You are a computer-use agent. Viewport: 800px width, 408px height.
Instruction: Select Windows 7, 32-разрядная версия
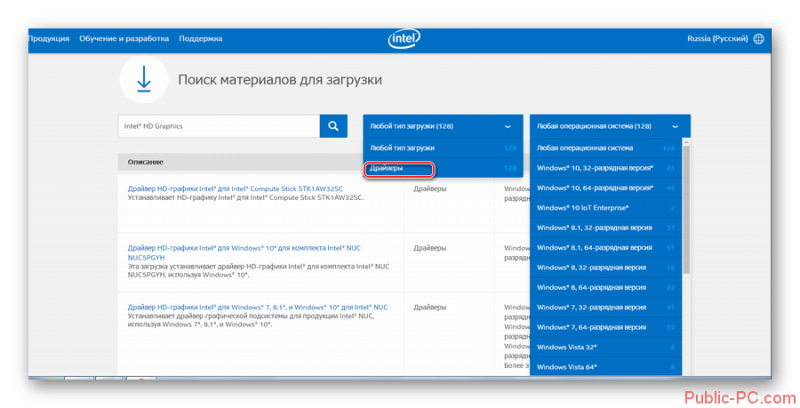click(606, 307)
